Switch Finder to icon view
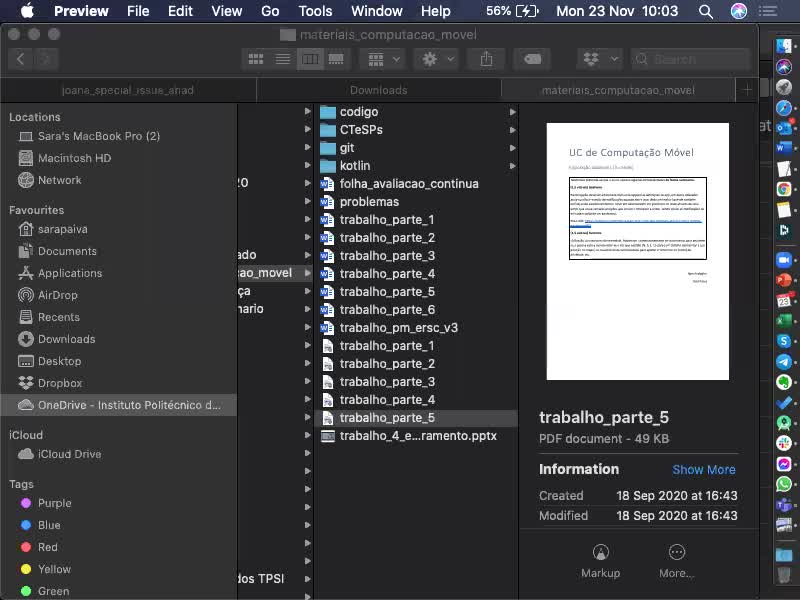 coord(256,59)
